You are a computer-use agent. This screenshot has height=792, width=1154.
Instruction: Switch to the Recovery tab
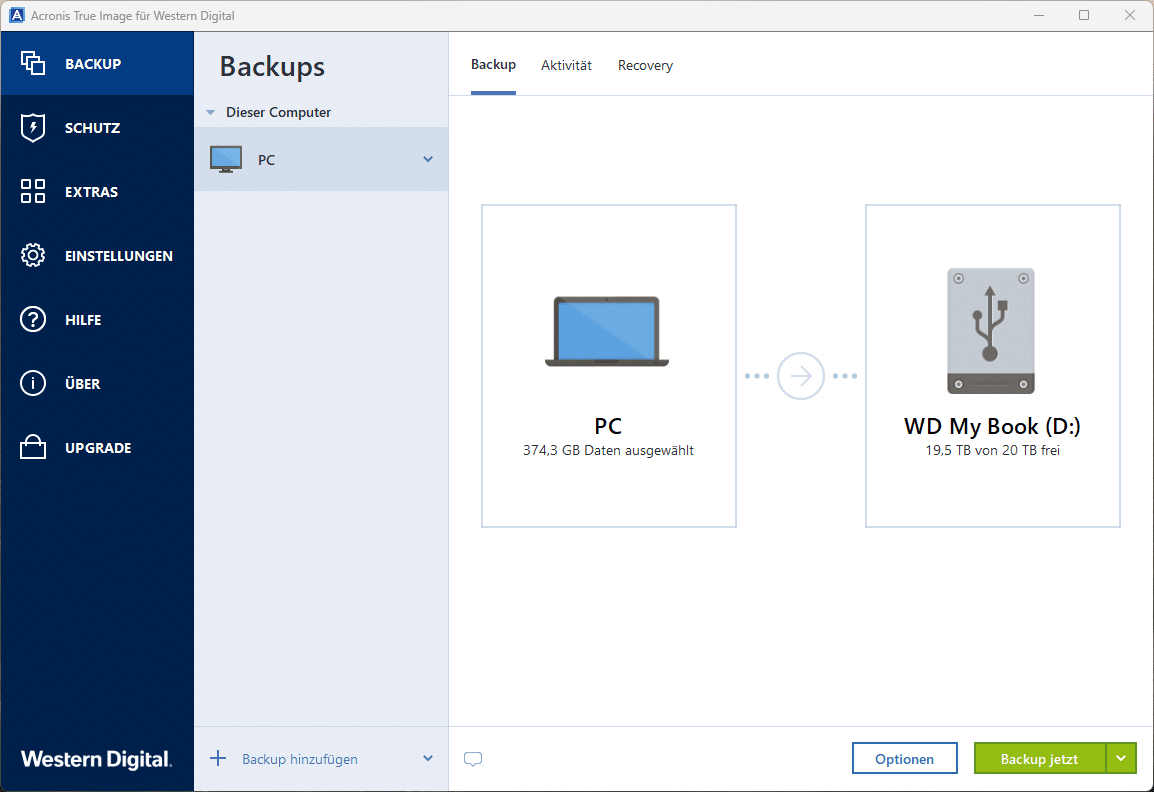pyautogui.click(x=645, y=66)
